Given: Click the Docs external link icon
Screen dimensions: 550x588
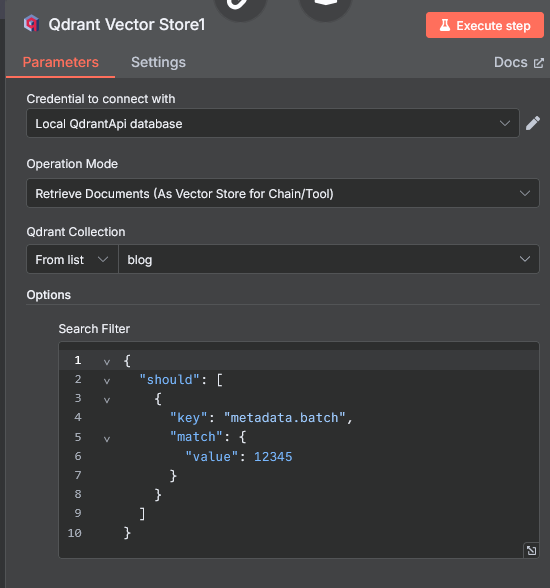Looking at the screenshot, I should (x=539, y=63).
